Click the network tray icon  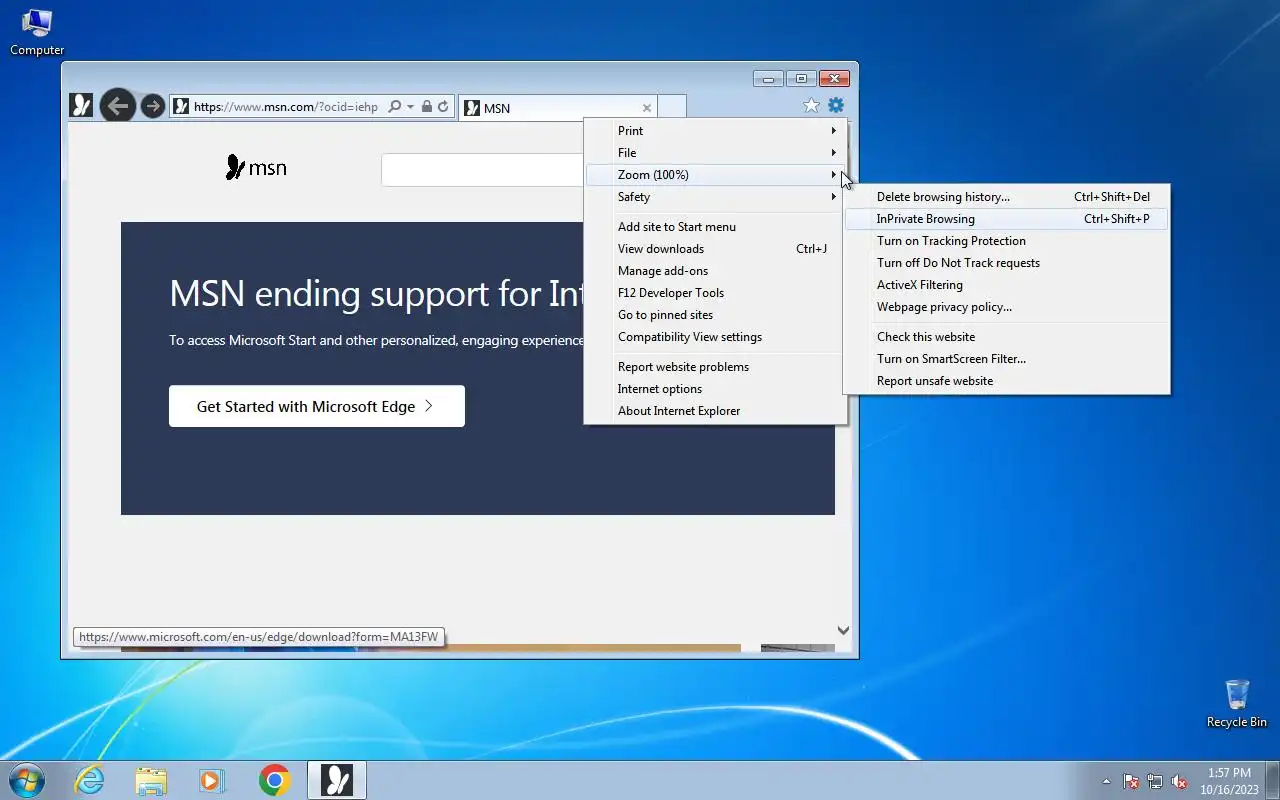pos(1155,781)
